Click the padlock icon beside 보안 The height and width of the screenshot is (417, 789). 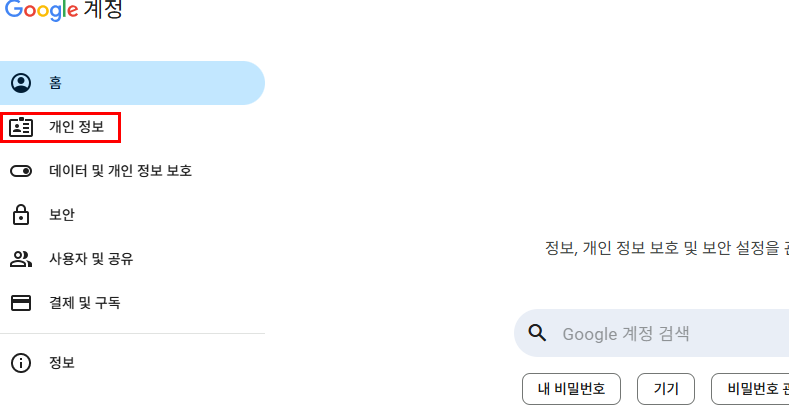click(x=21, y=215)
